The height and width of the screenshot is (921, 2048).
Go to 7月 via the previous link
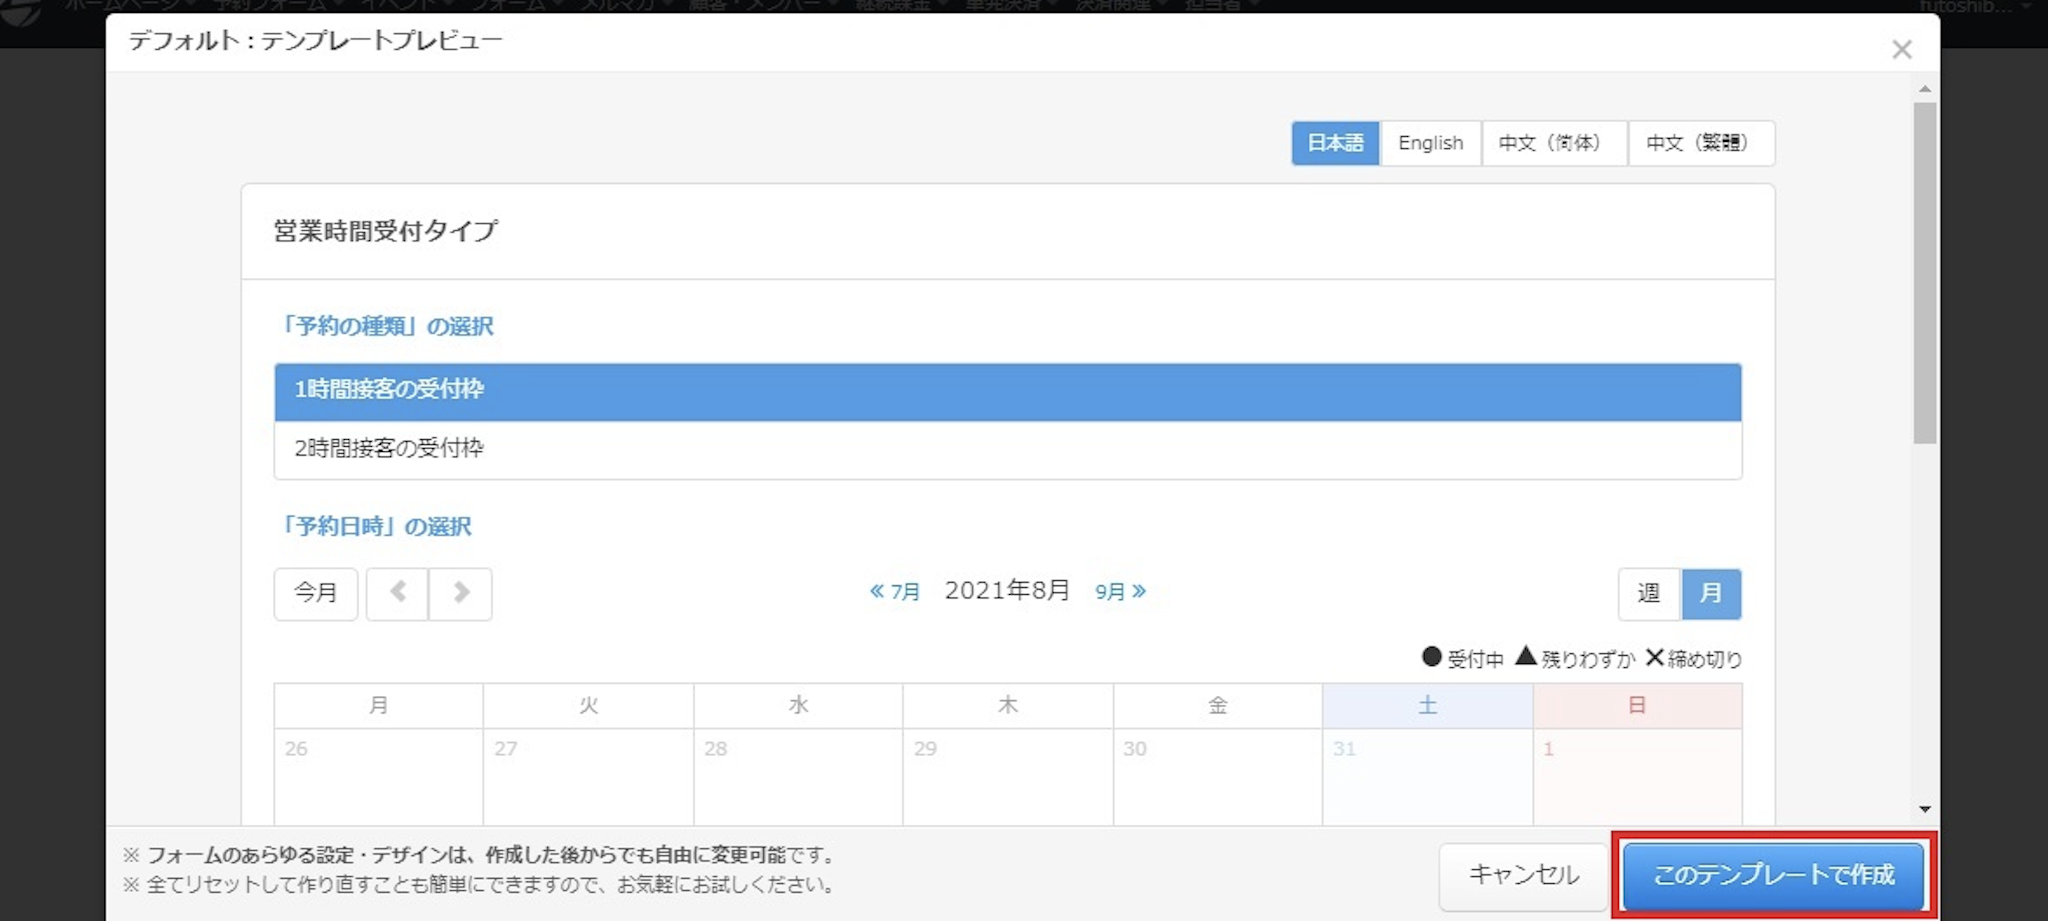point(895,592)
